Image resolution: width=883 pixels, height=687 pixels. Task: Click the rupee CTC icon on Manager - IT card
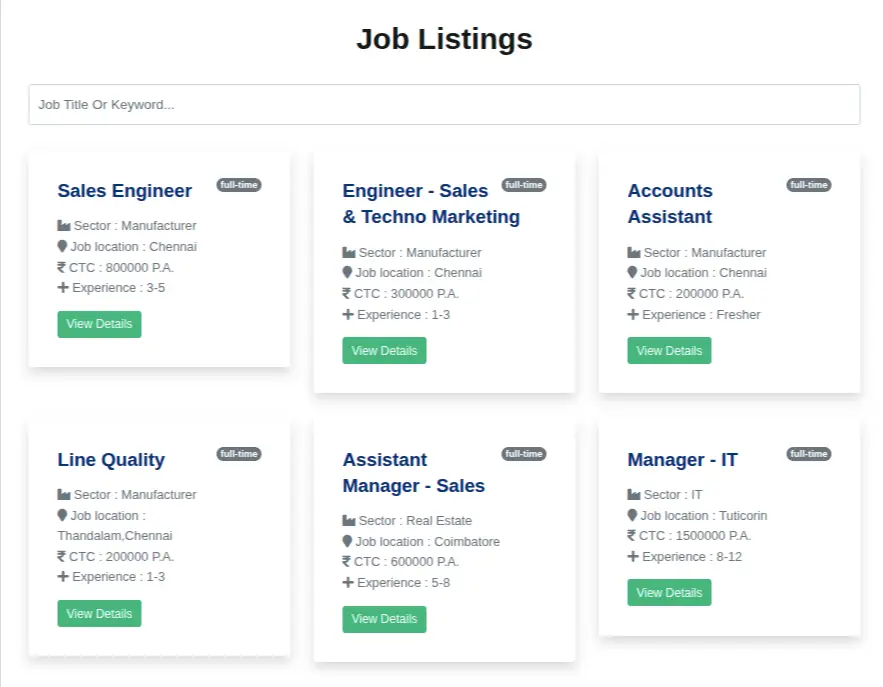click(633, 535)
